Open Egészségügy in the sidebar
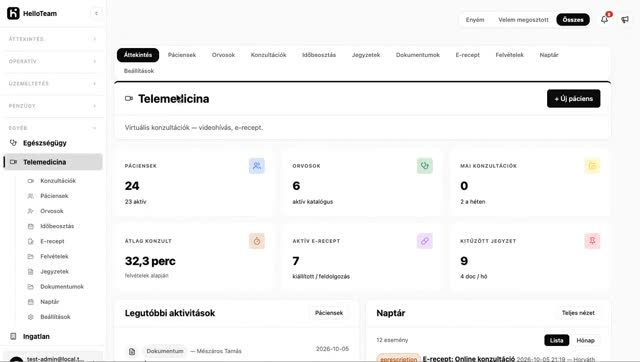The height and width of the screenshot is (362, 640). tap(53, 143)
